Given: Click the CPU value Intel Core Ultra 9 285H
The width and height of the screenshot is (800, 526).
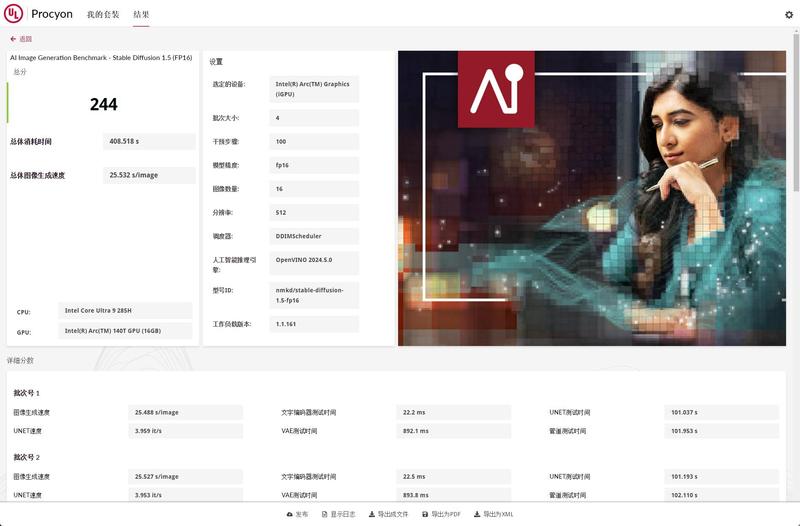Looking at the screenshot, I should tap(125, 310).
